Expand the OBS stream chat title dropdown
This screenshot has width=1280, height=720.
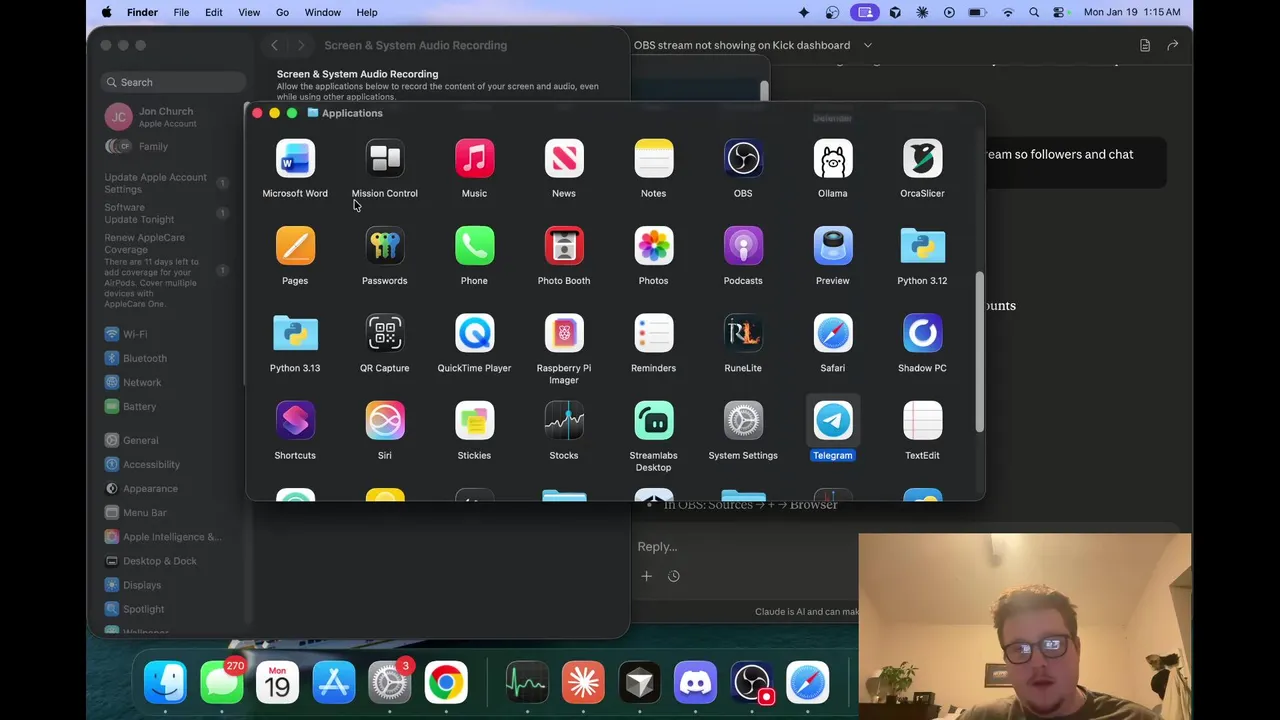coord(867,45)
